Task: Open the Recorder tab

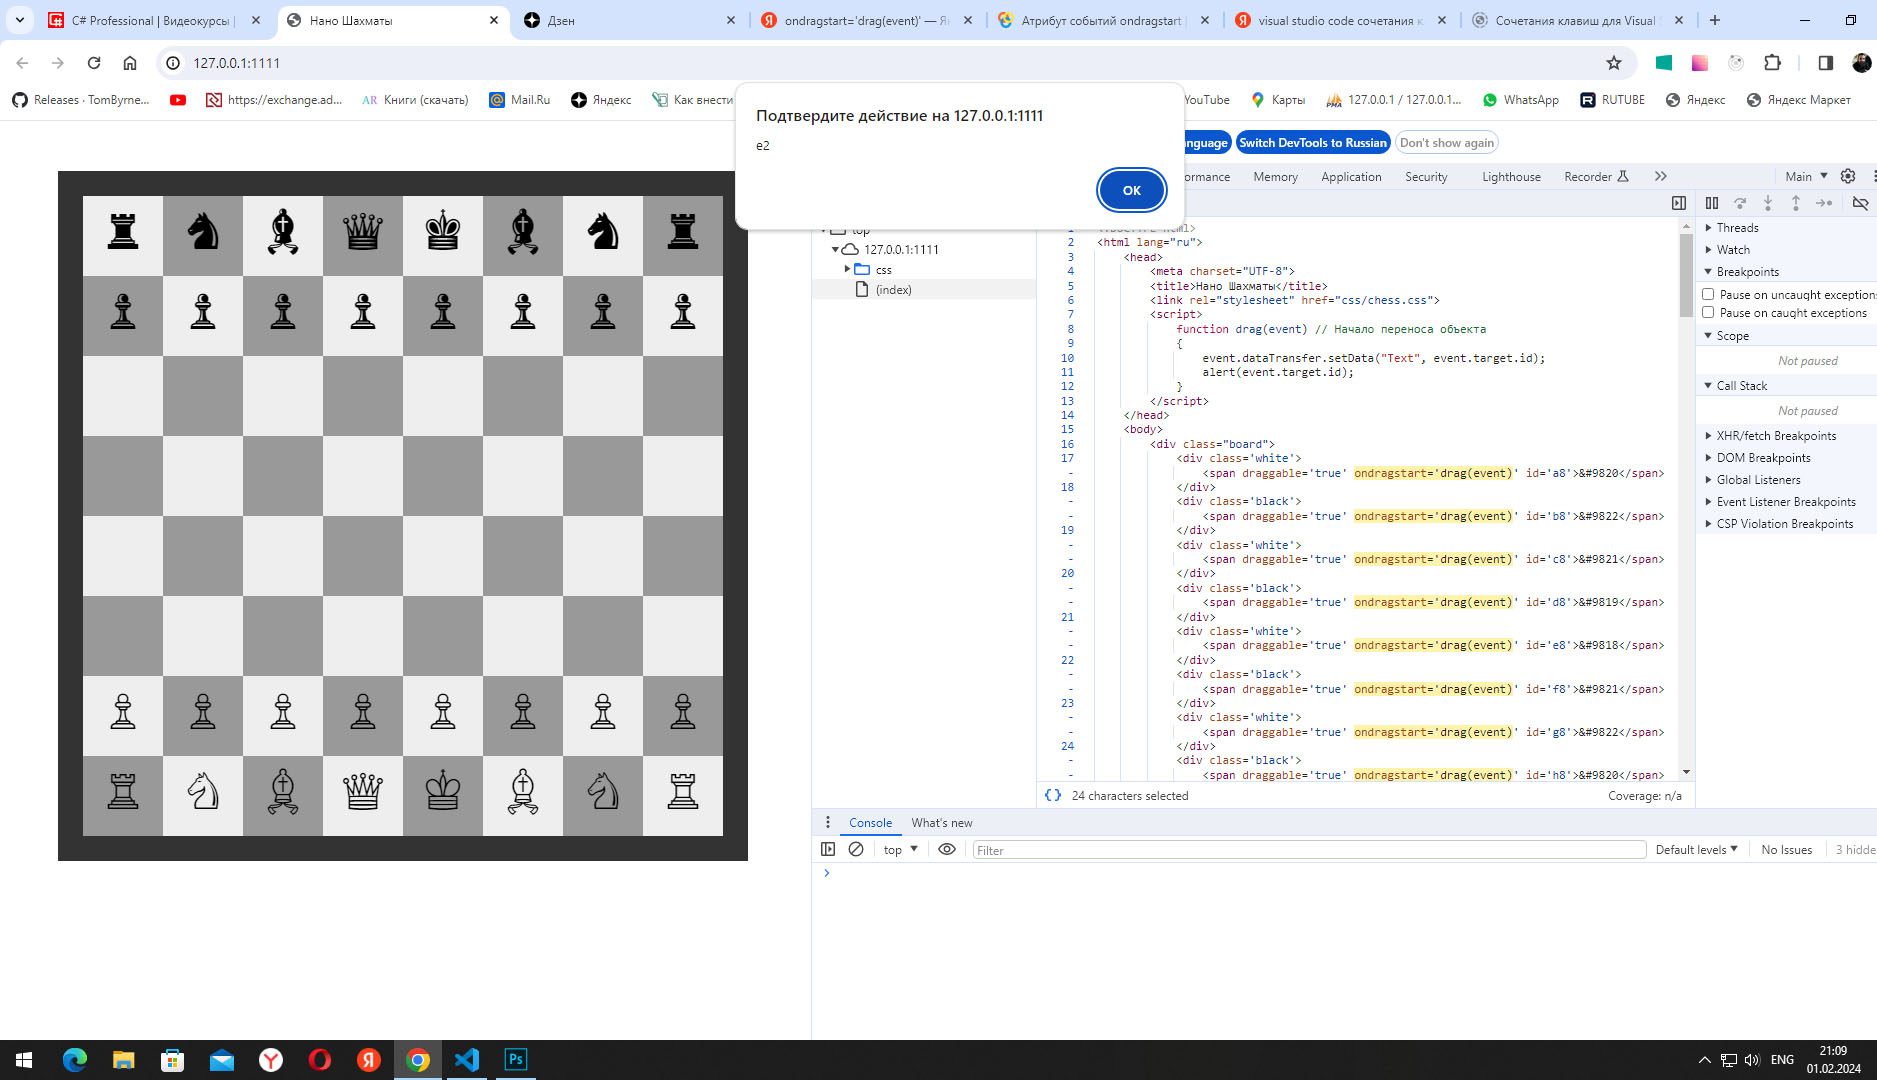Action: click(x=1596, y=177)
